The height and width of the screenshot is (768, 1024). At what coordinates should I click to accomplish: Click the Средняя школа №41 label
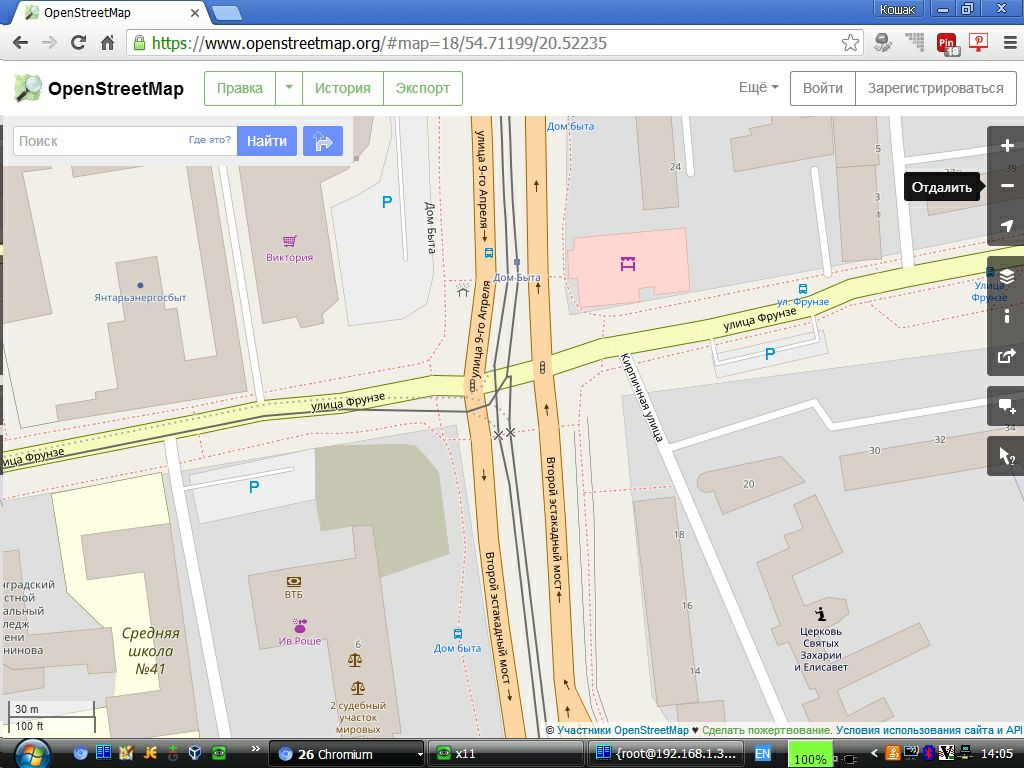[x=150, y=650]
